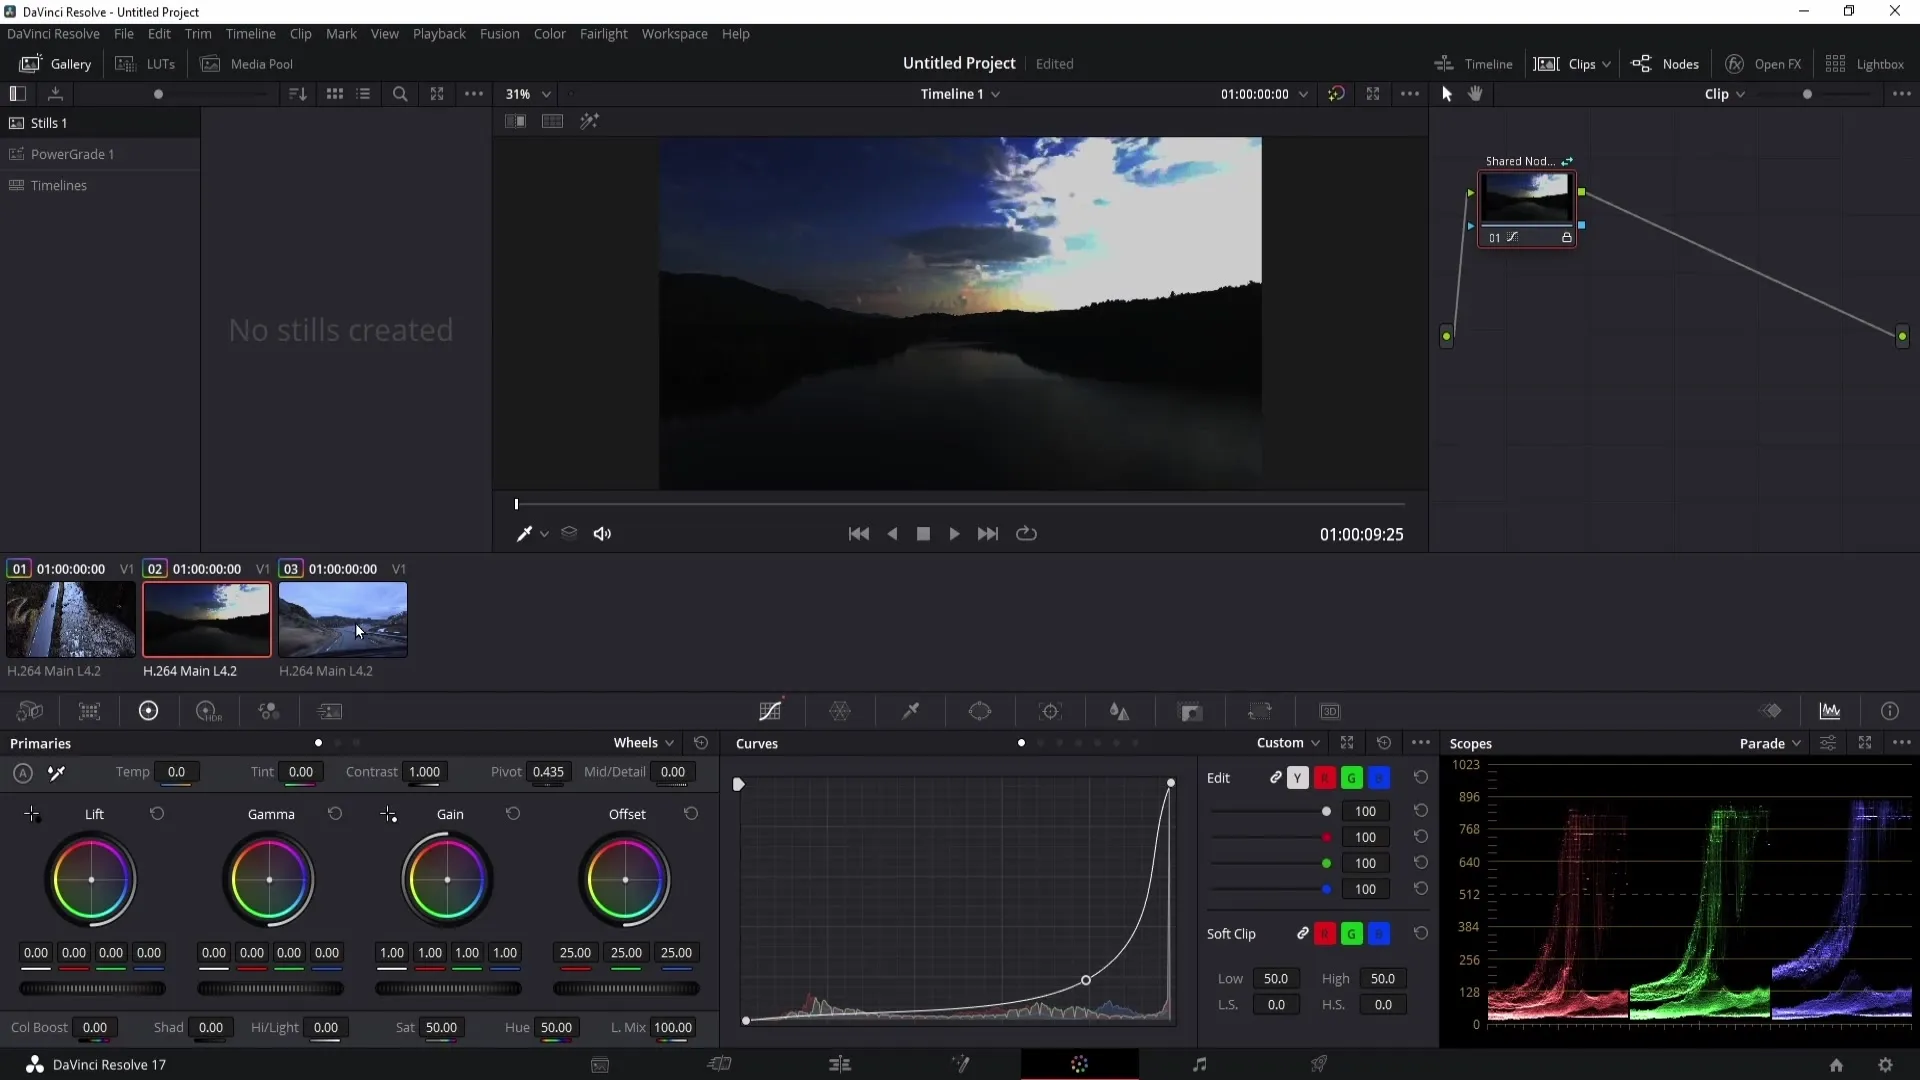Viewport: 1920px width, 1080px height.
Task: Select the Fusion menu item
Action: coord(500,33)
